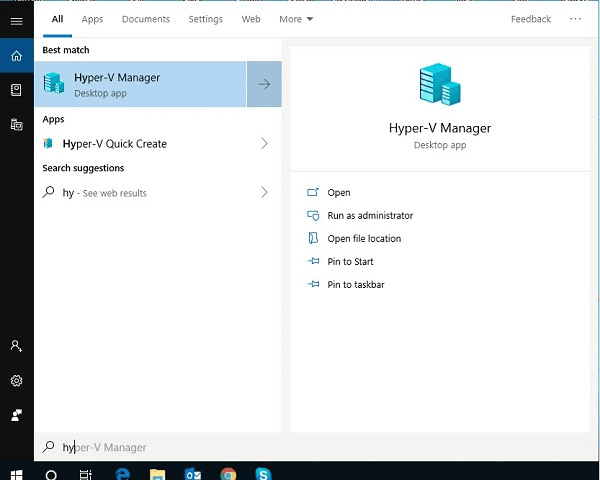Open the Notebook icon in sidebar
The height and width of the screenshot is (480, 600).
pyautogui.click(x=16, y=90)
